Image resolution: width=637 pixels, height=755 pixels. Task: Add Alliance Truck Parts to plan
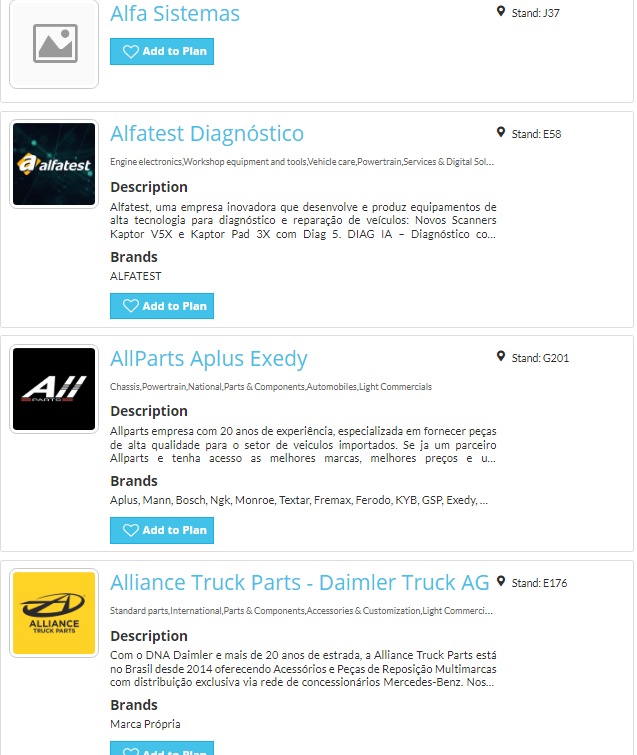click(x=162, y=748)
